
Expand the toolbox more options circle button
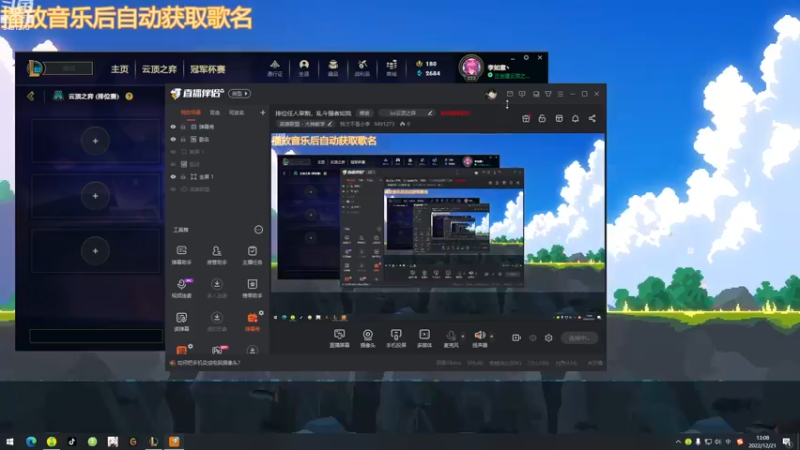259,230
